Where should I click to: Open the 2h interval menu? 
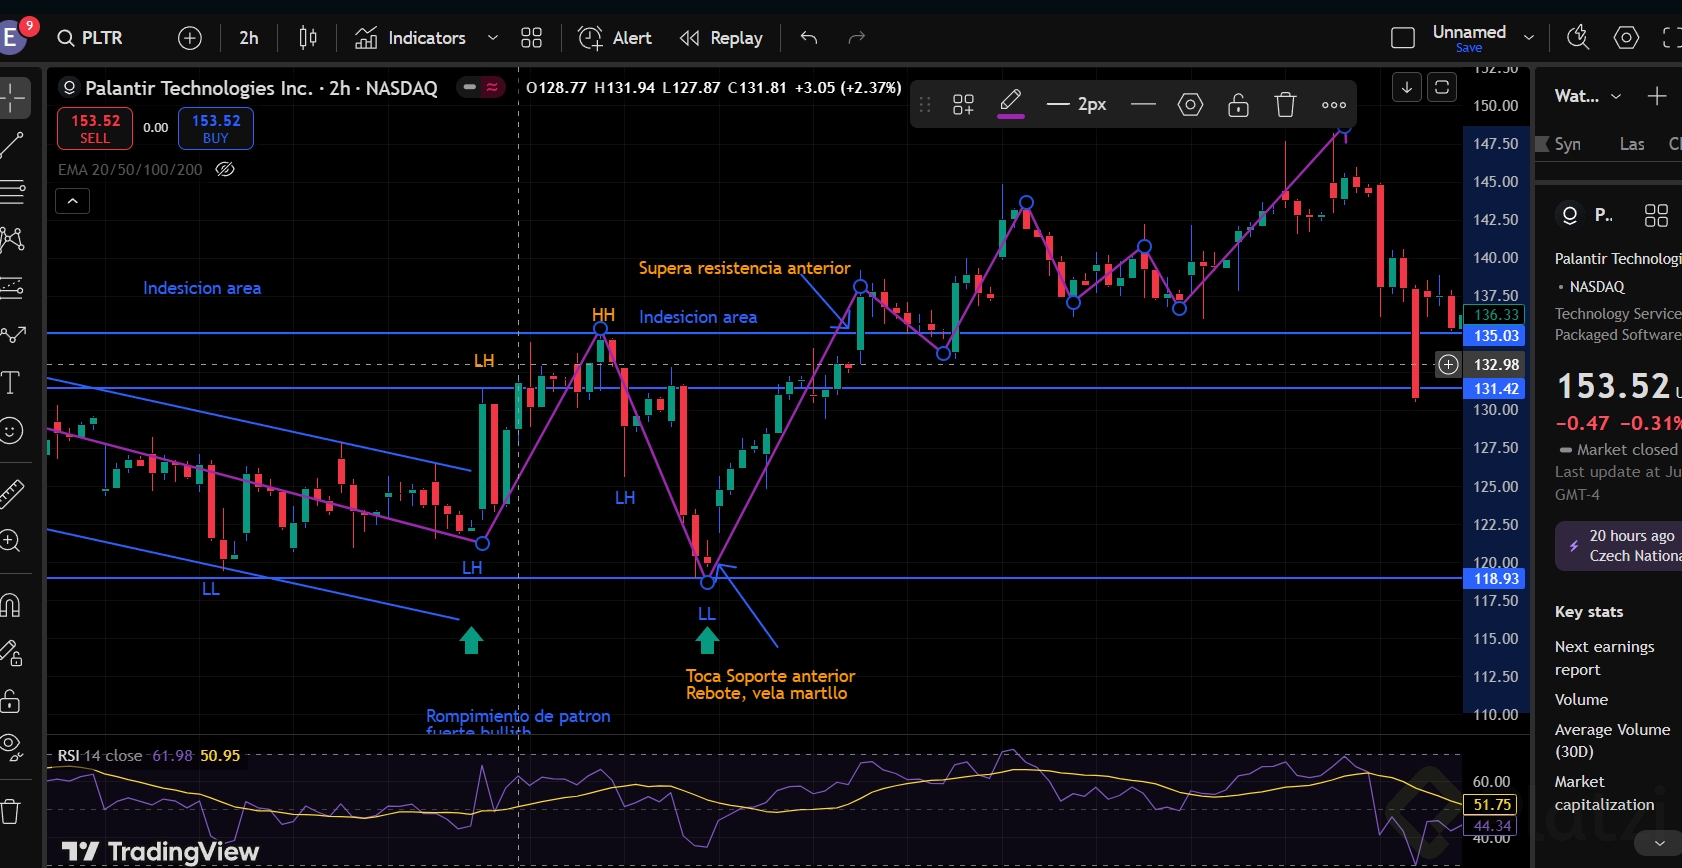click(249, 38)
